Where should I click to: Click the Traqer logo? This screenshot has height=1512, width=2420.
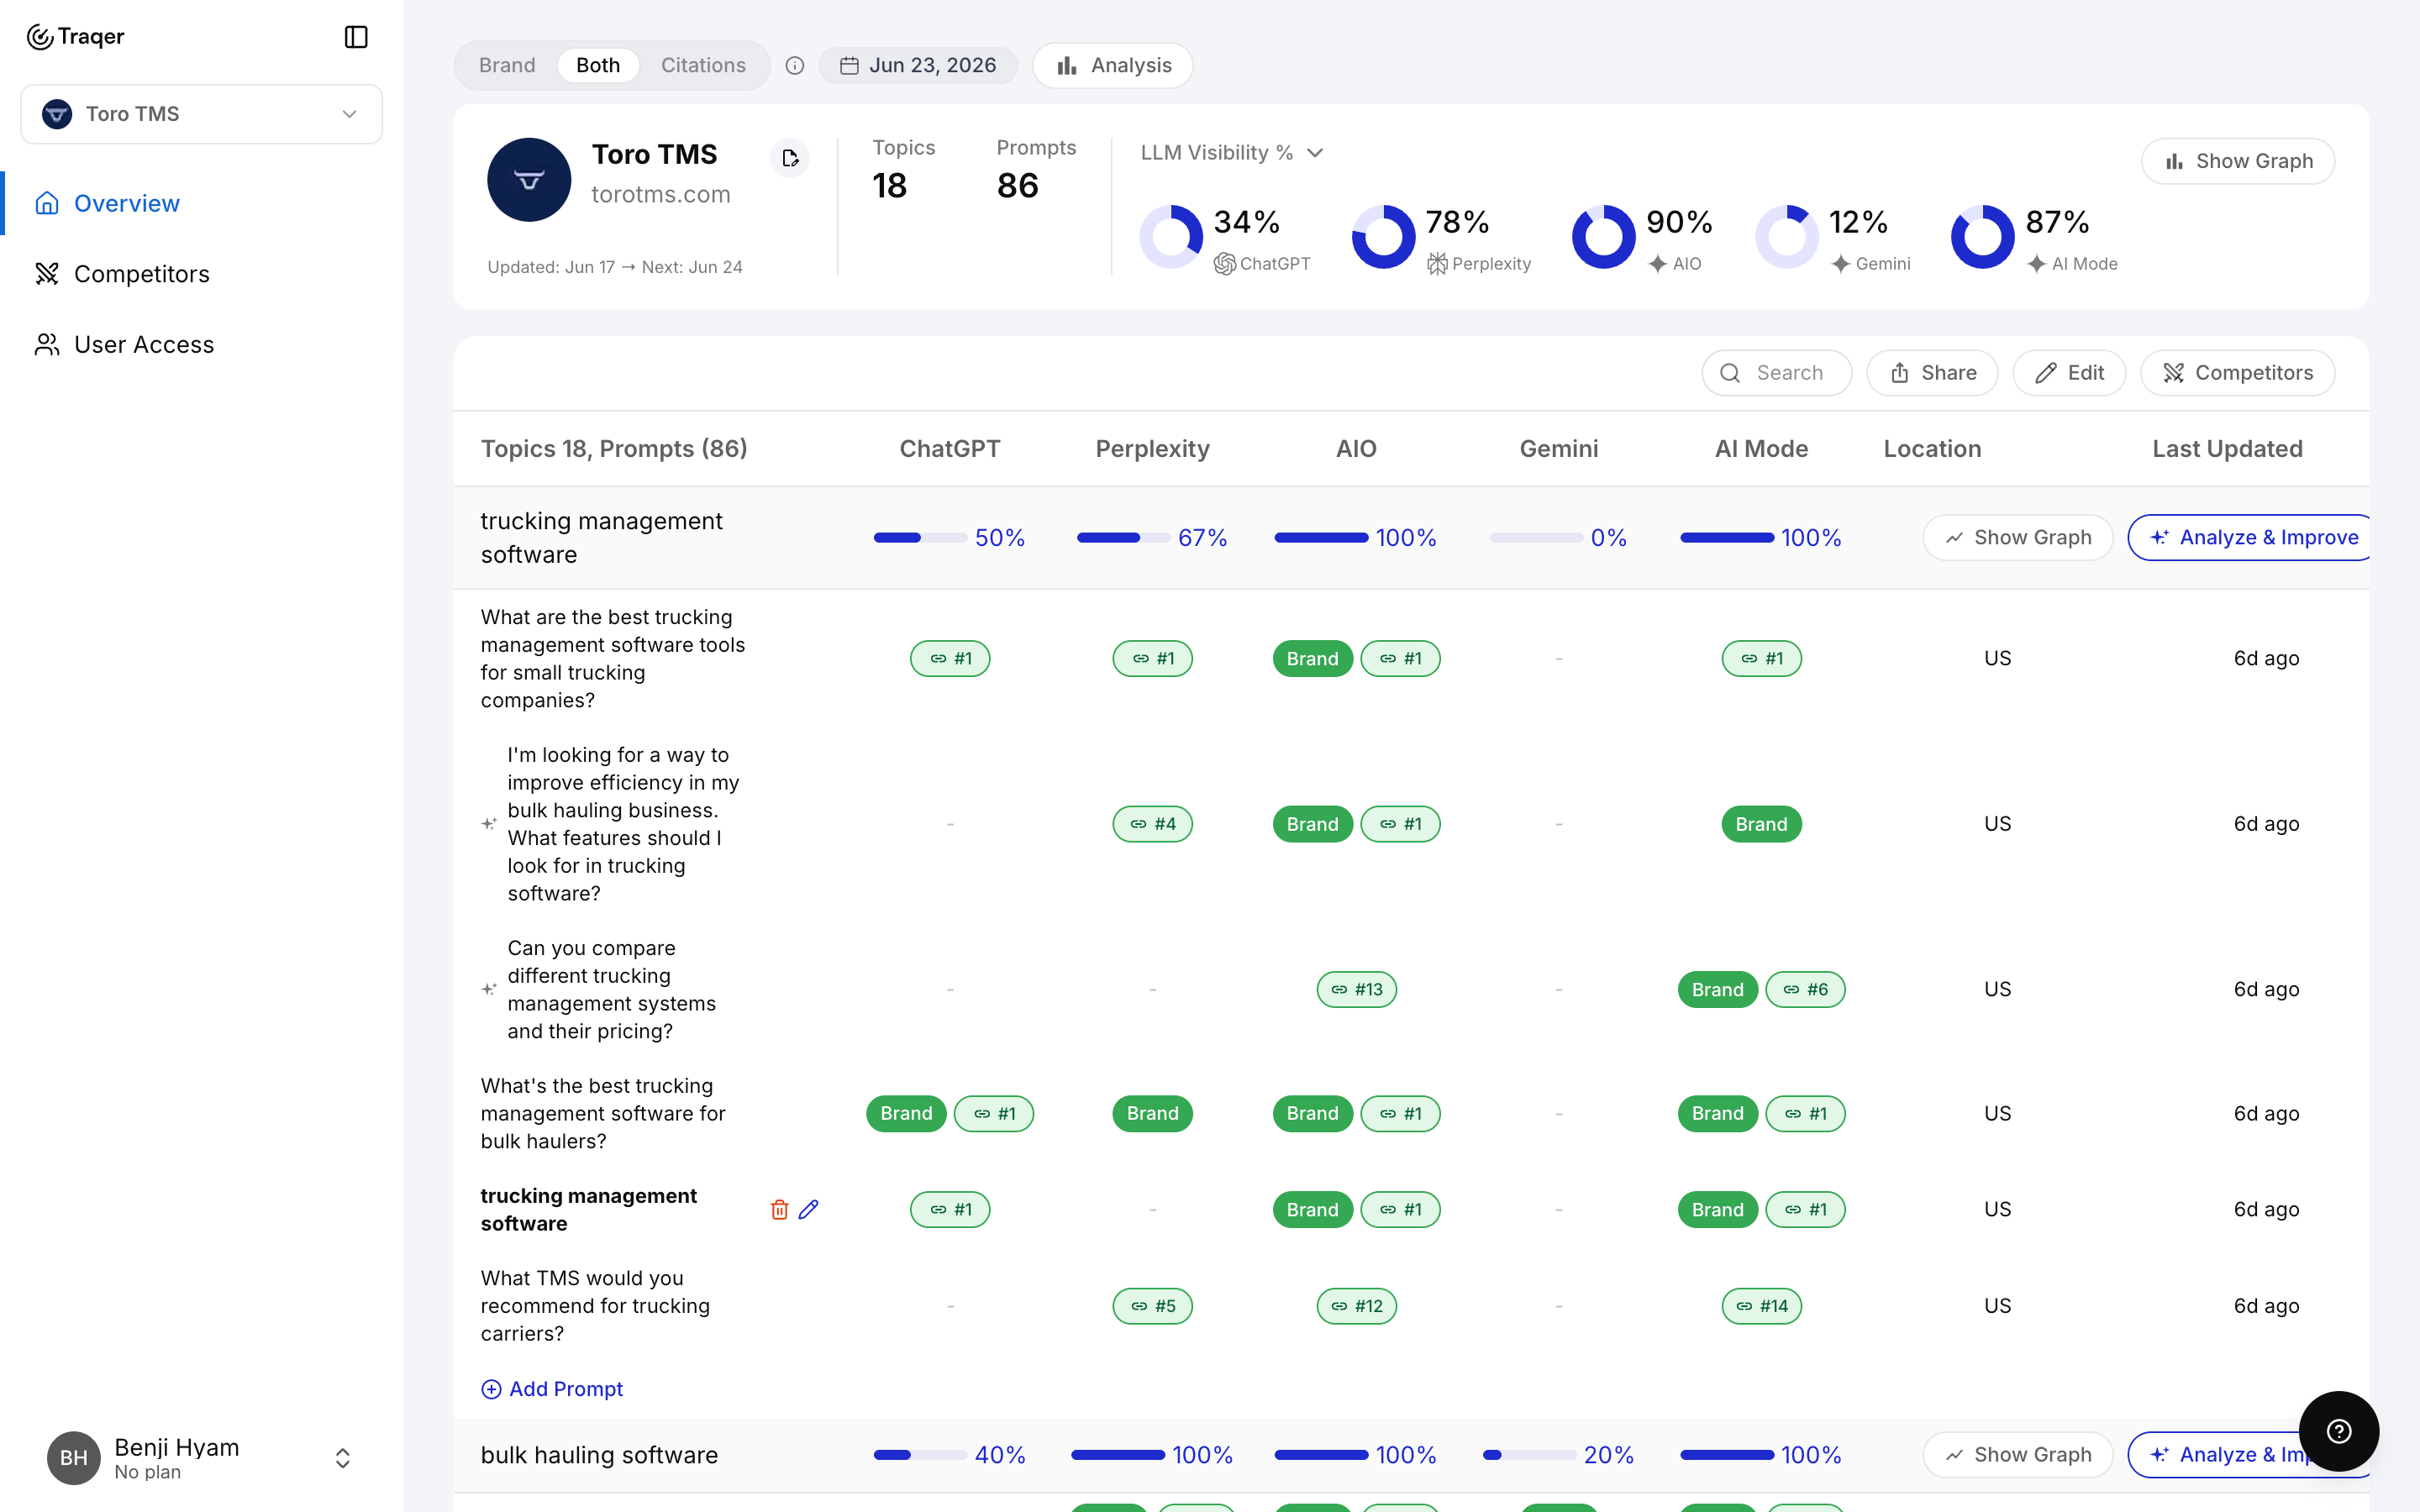pos(75,37)
